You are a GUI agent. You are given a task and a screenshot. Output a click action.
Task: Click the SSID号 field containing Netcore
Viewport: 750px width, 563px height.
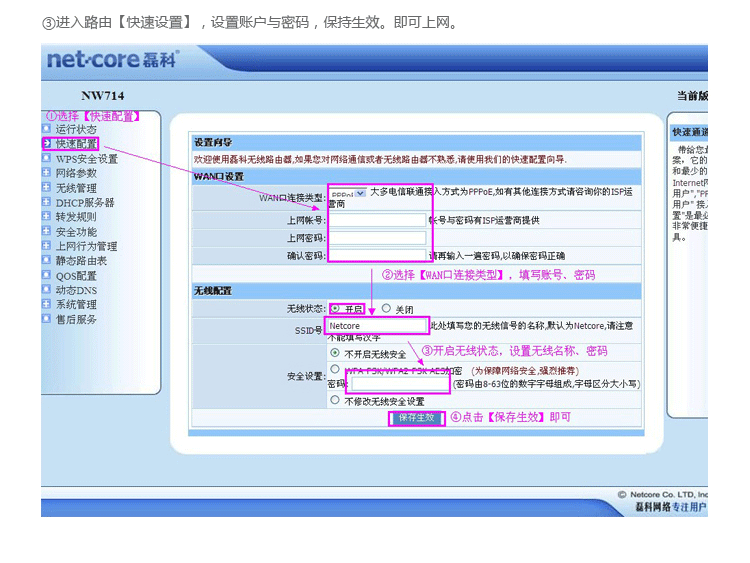[x=376, y=326]
